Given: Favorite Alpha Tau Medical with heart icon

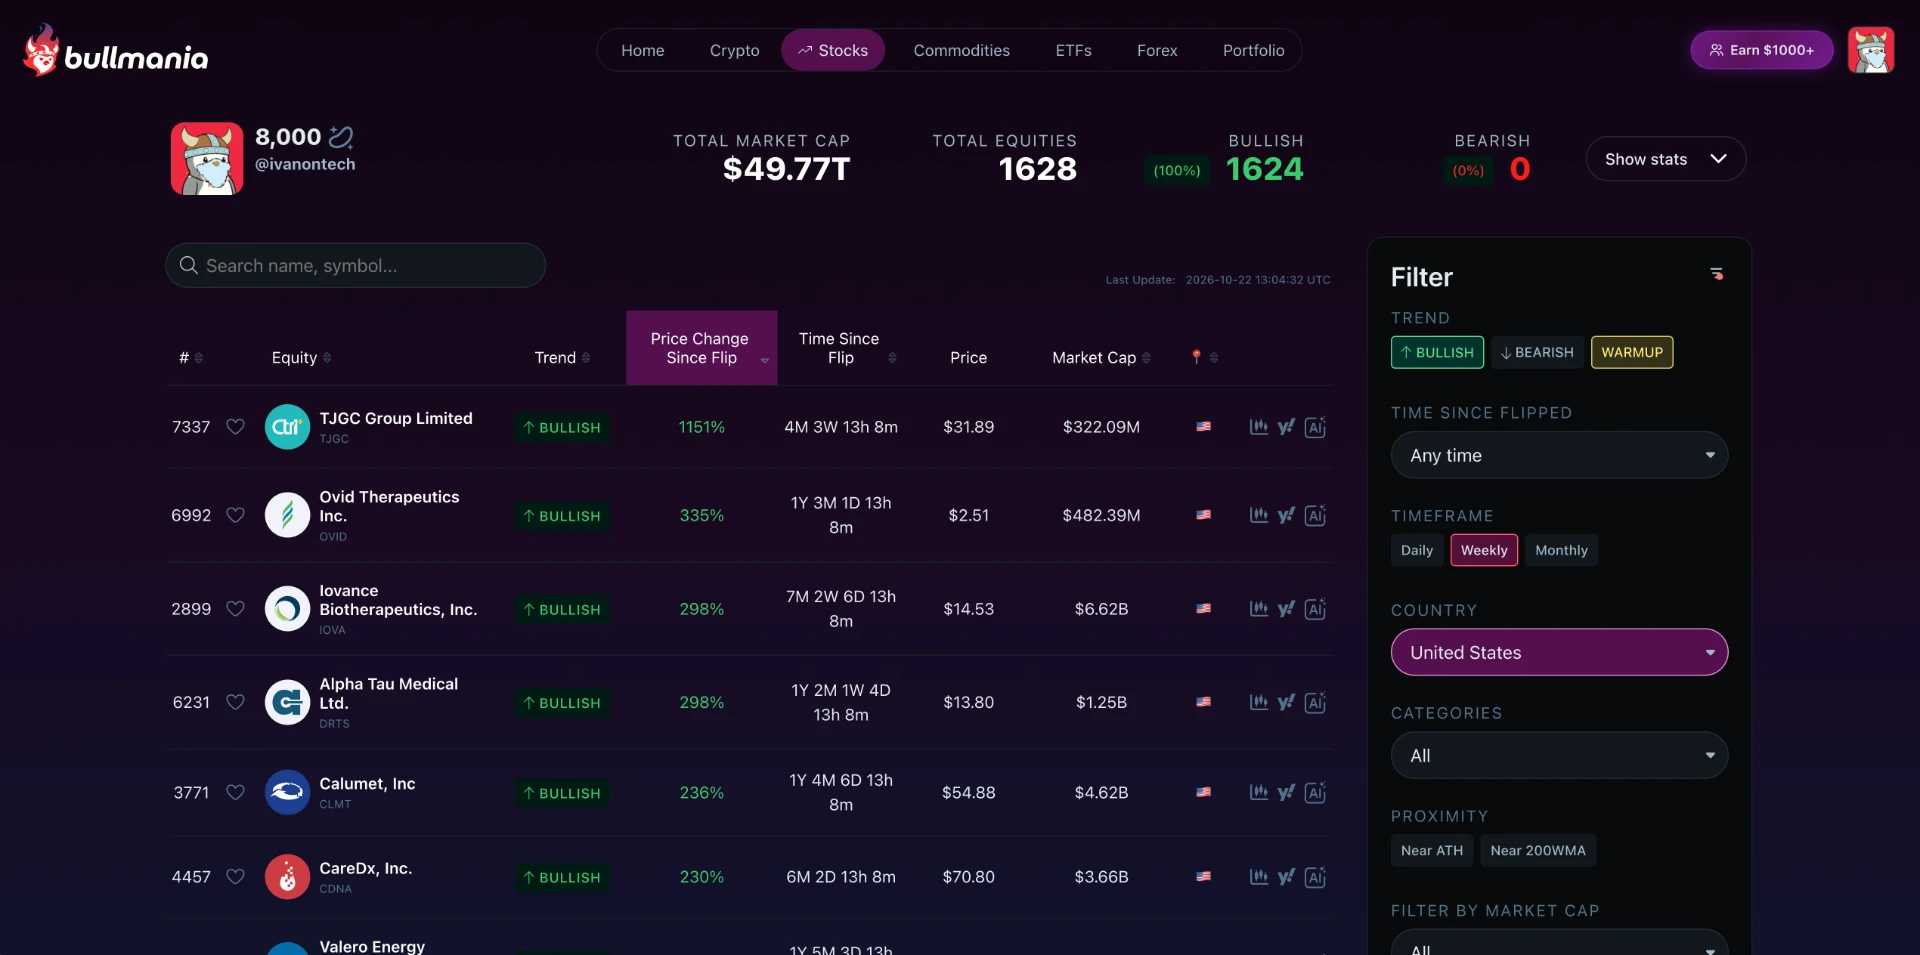Looking at the screenshot, I should click(235, 702).
